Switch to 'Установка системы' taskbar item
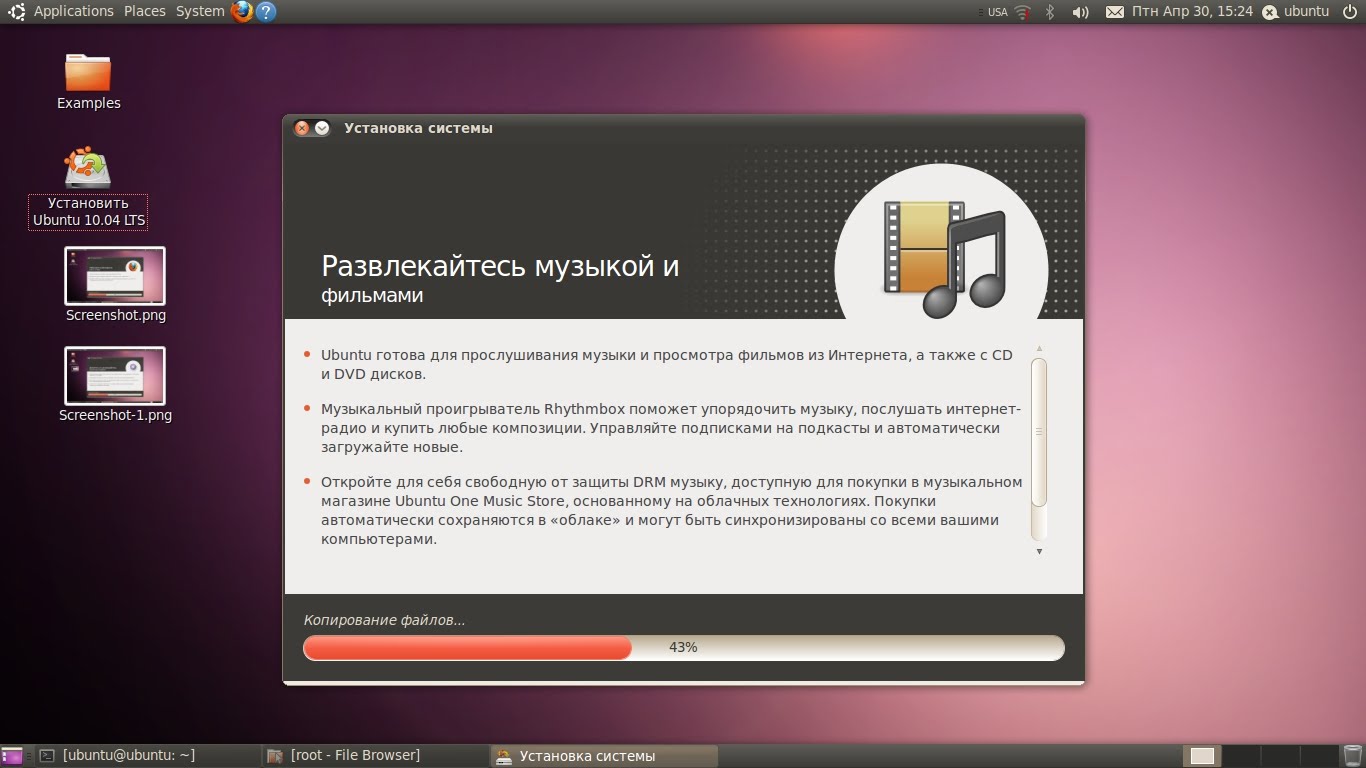 click(x=604, y=756)
